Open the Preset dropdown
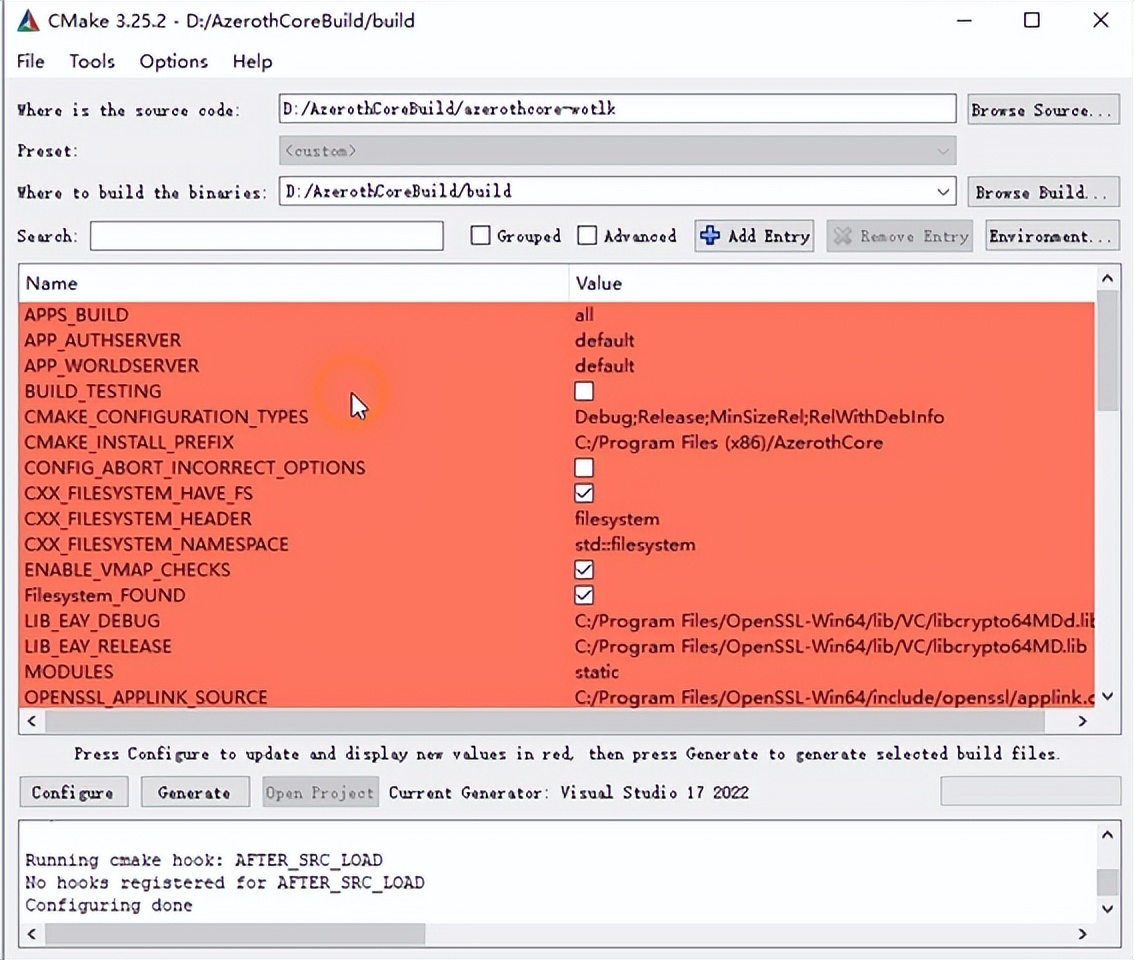The width and height of the screenshot is (1134, 960). (x=618, y=150)
